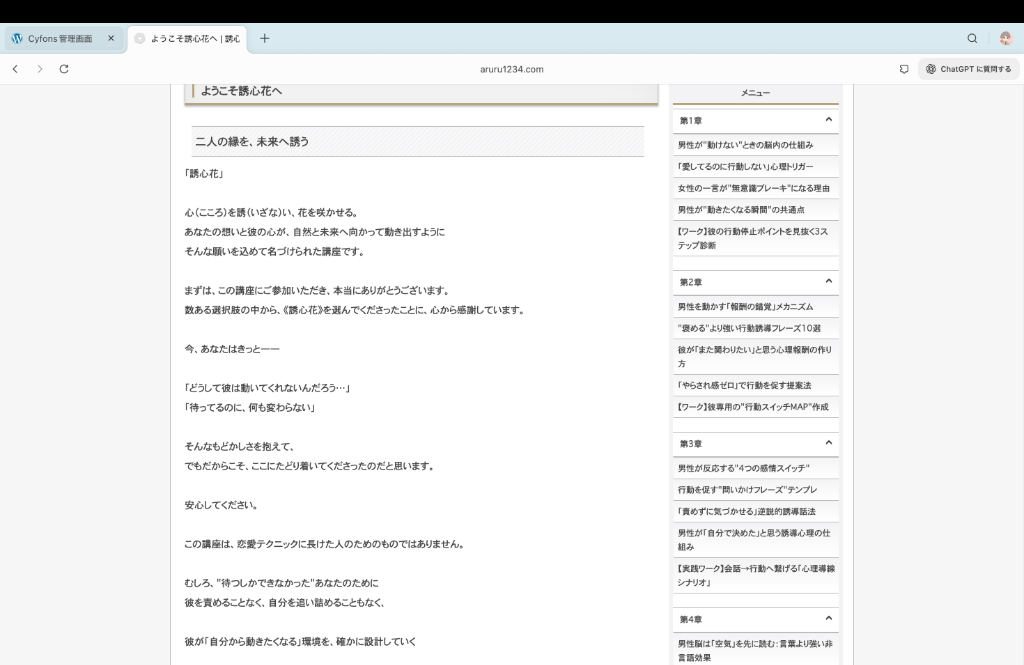Screen dimensions: 1024x665
Task: Open 【ワーク】彼専用の"行動スイッチMAP"作成
Action: [753, 407]
